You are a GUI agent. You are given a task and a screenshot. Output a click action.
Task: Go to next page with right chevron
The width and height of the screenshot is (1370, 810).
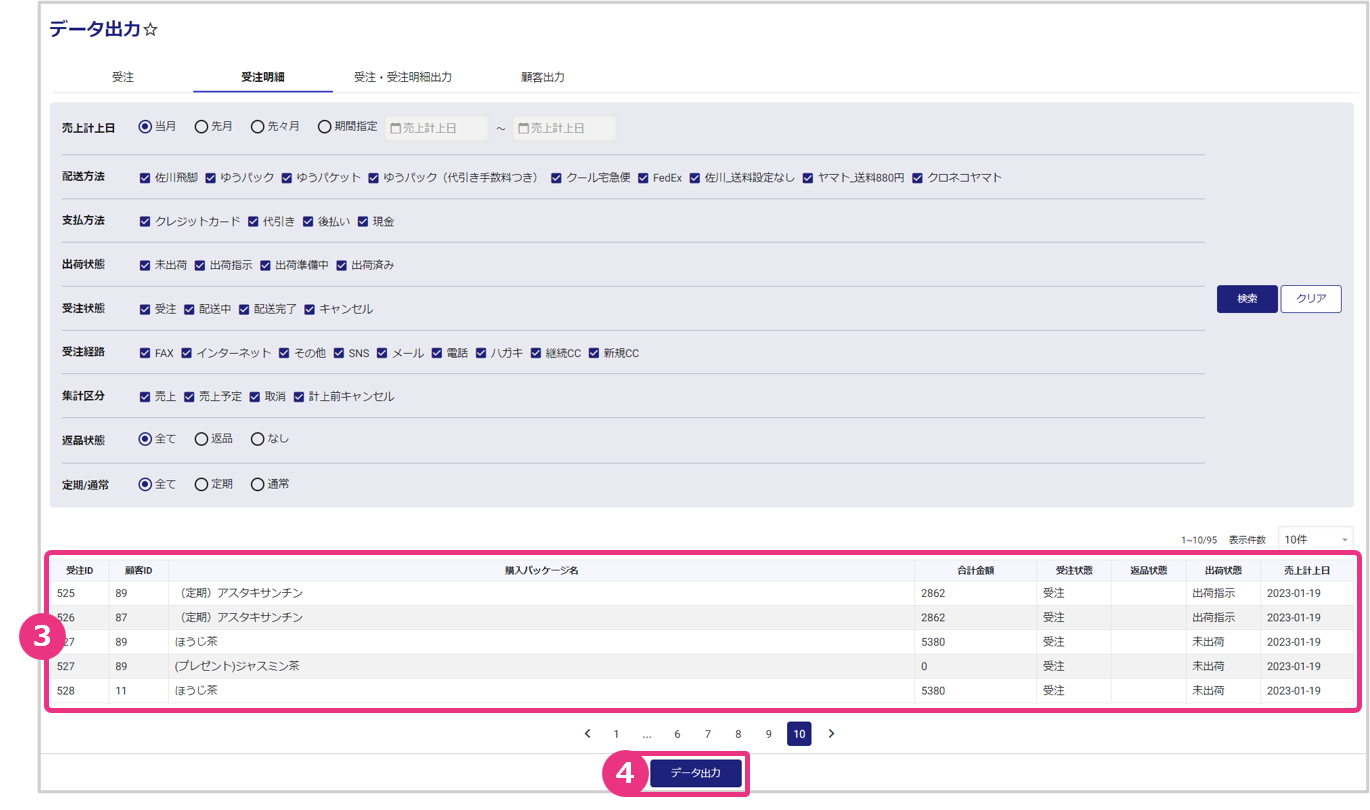click(831, 734)
